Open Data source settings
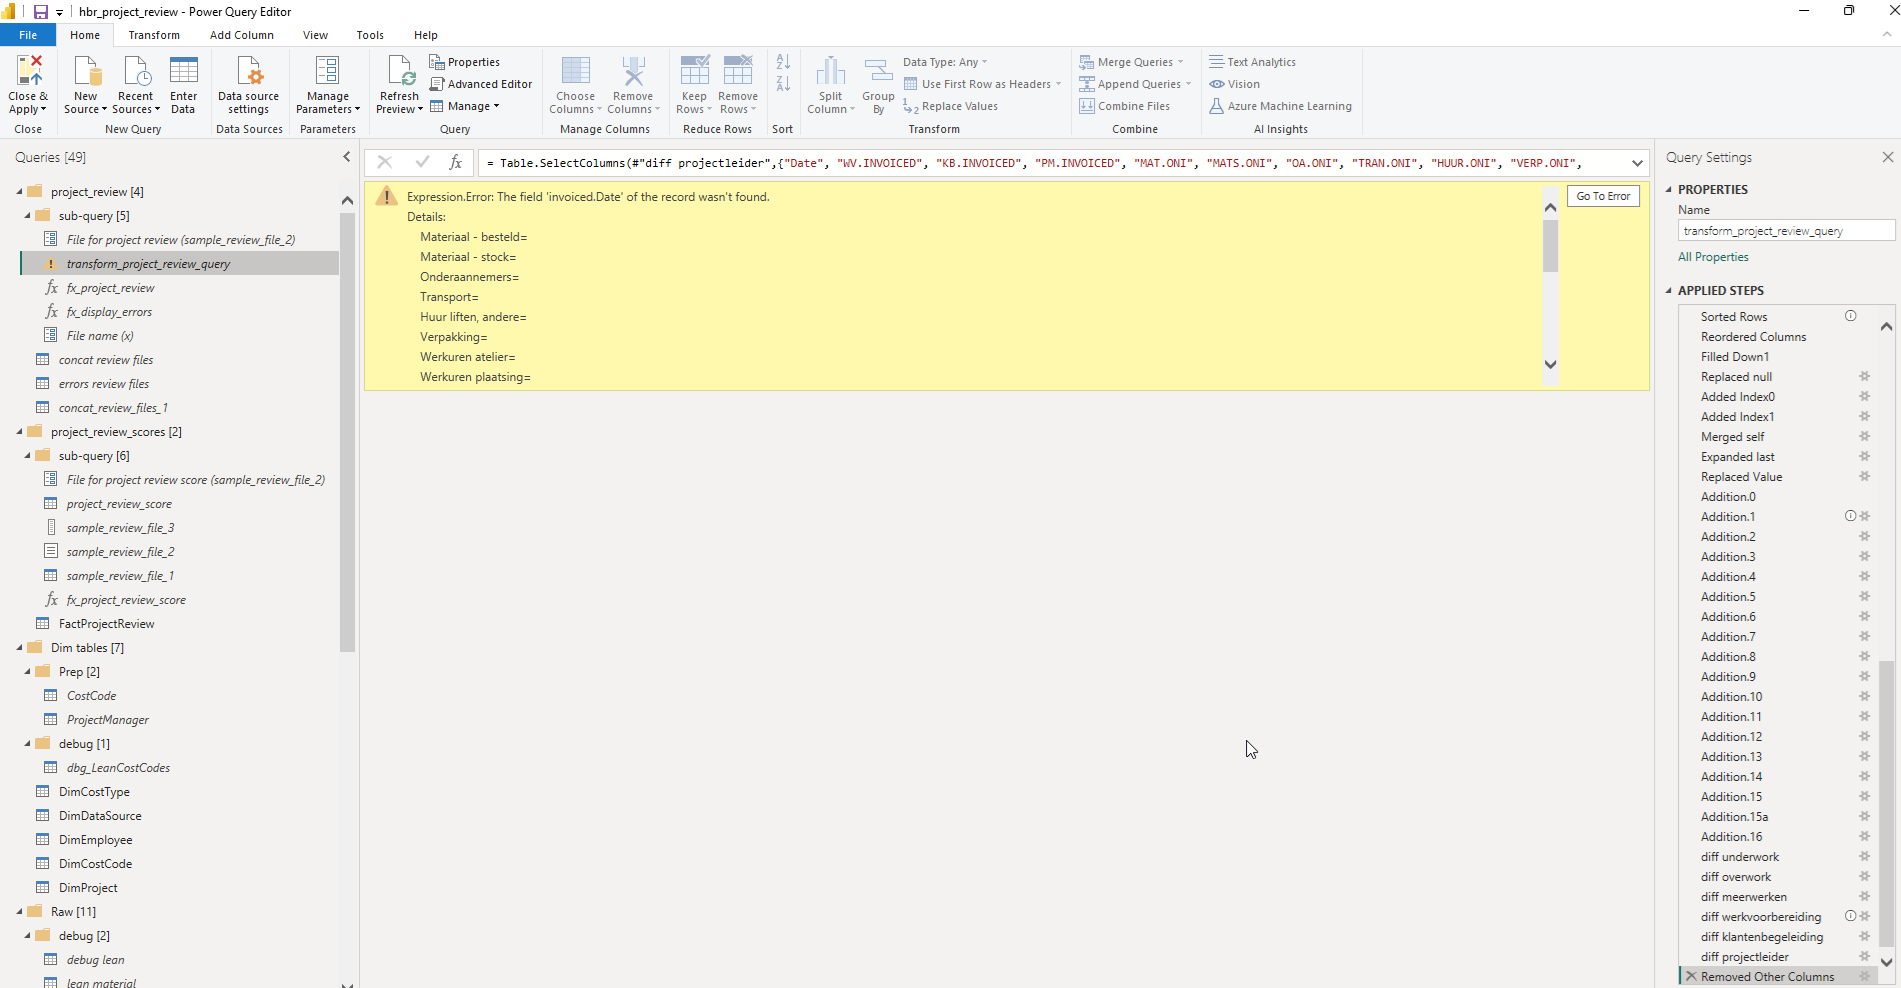This screenshot has height=988, width=1901. (248, 85)
